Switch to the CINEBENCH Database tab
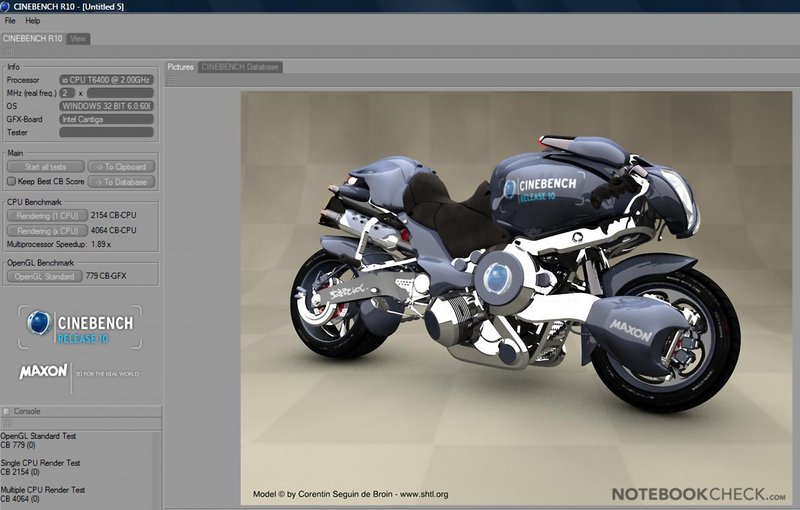 240,67
